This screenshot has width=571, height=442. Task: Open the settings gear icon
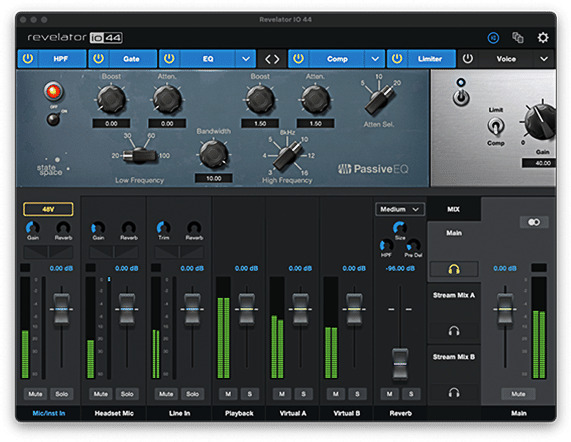pyautogui.click(x=543, y=38)
